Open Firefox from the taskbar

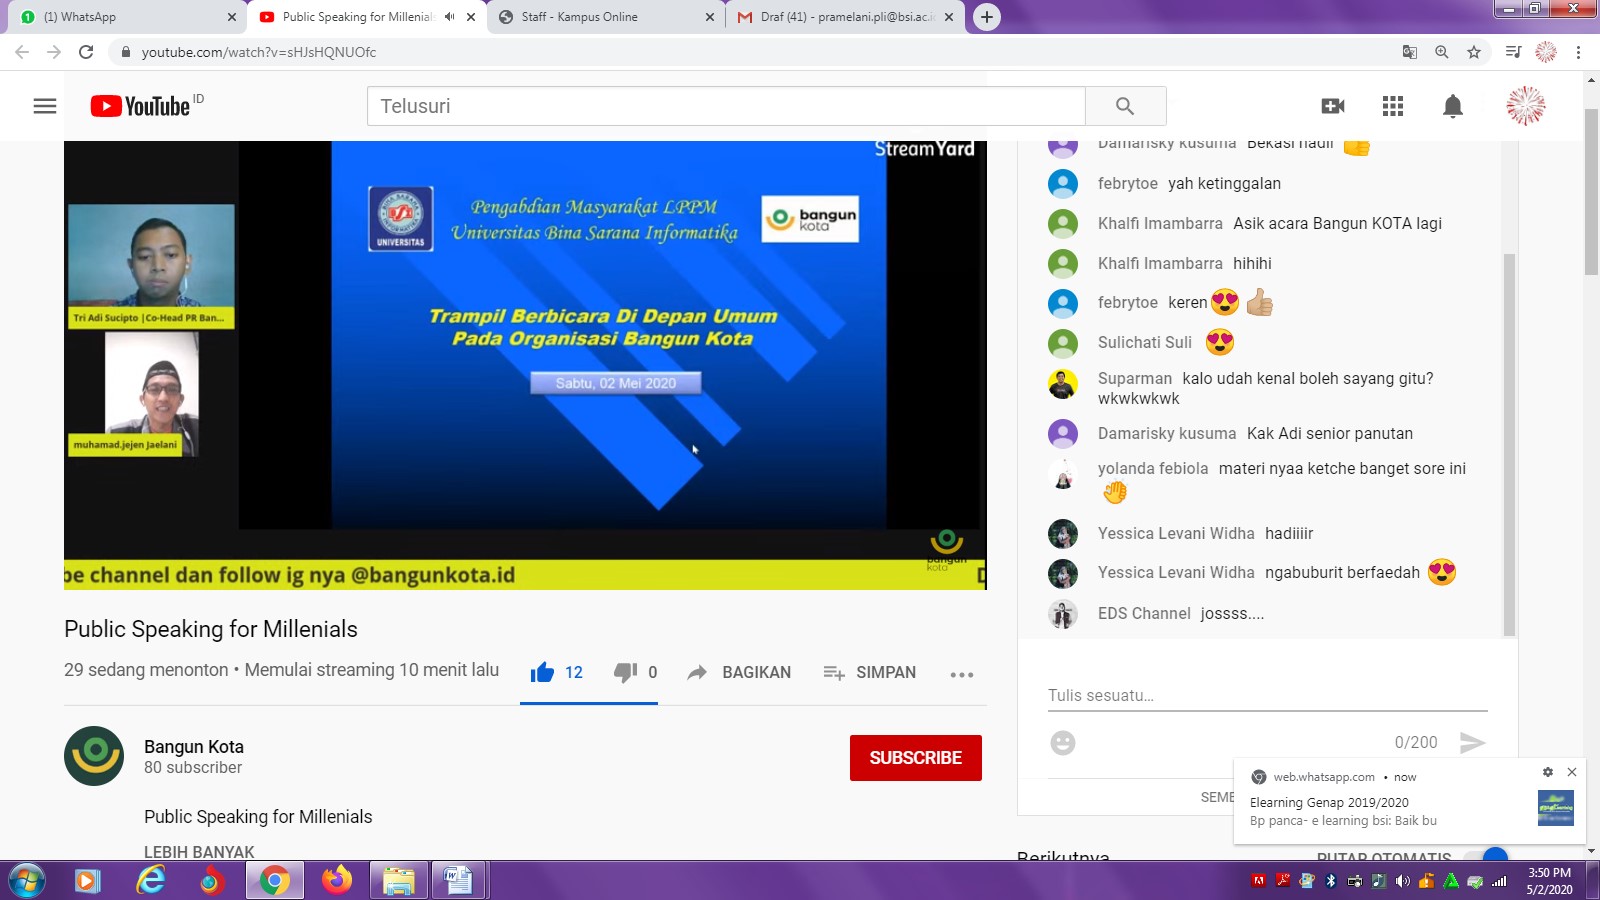coord(337,881)
